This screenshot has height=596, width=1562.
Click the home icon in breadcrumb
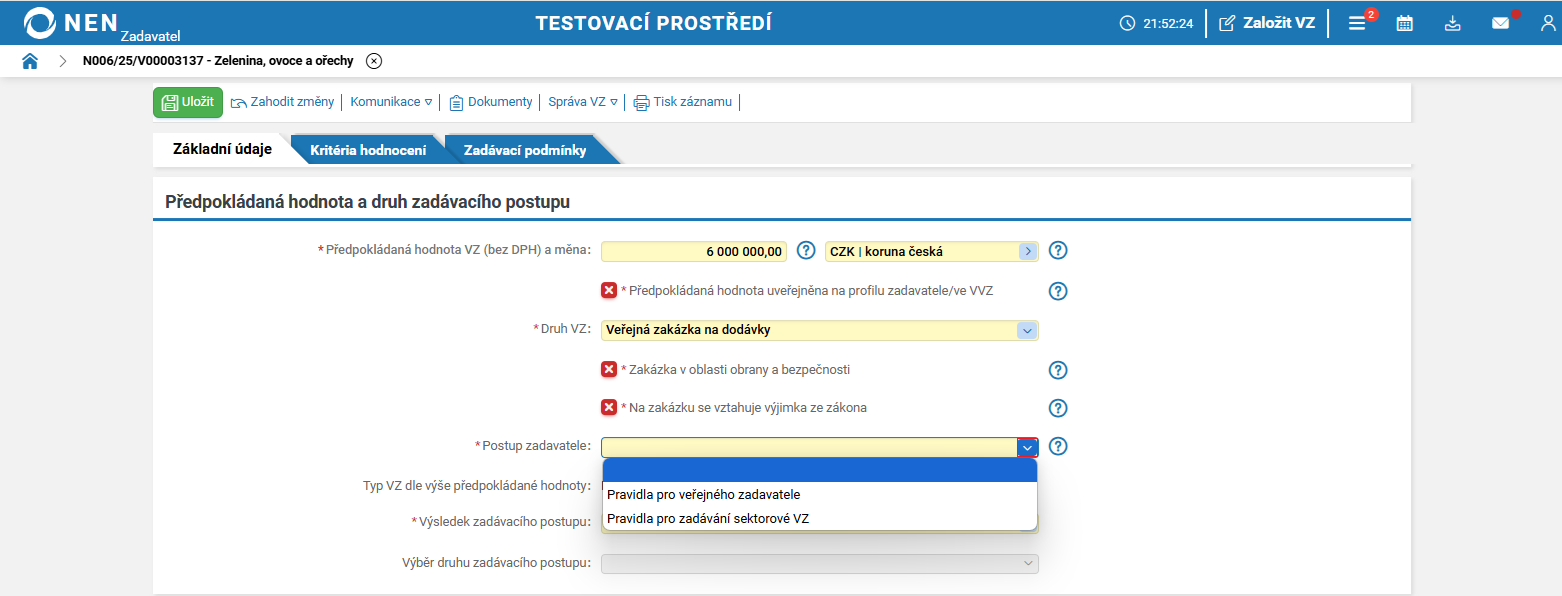click(x=30, y=61)
